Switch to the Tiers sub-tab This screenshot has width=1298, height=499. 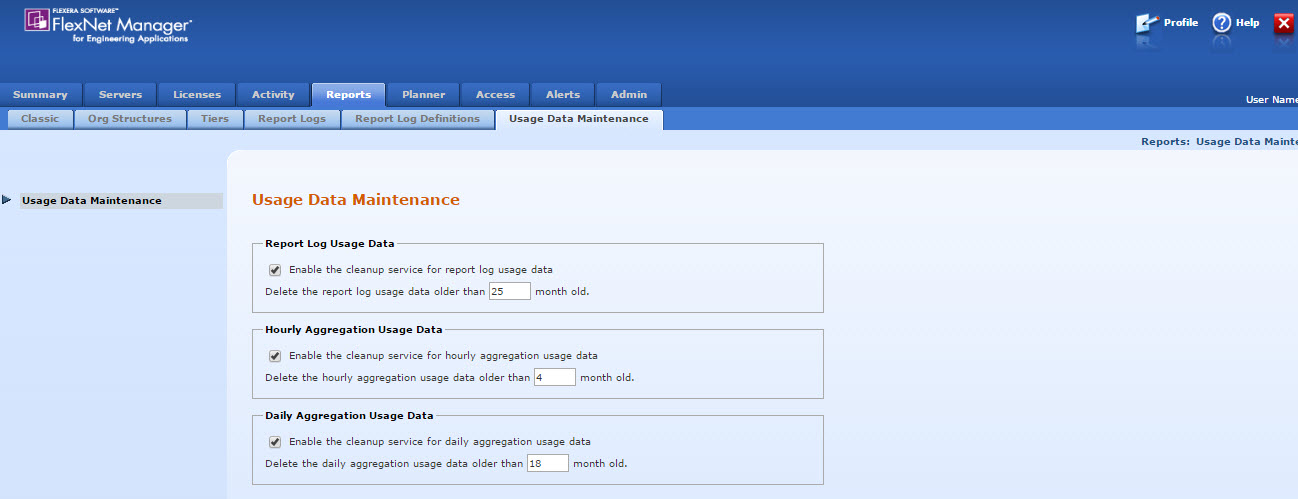coord(214,119)
